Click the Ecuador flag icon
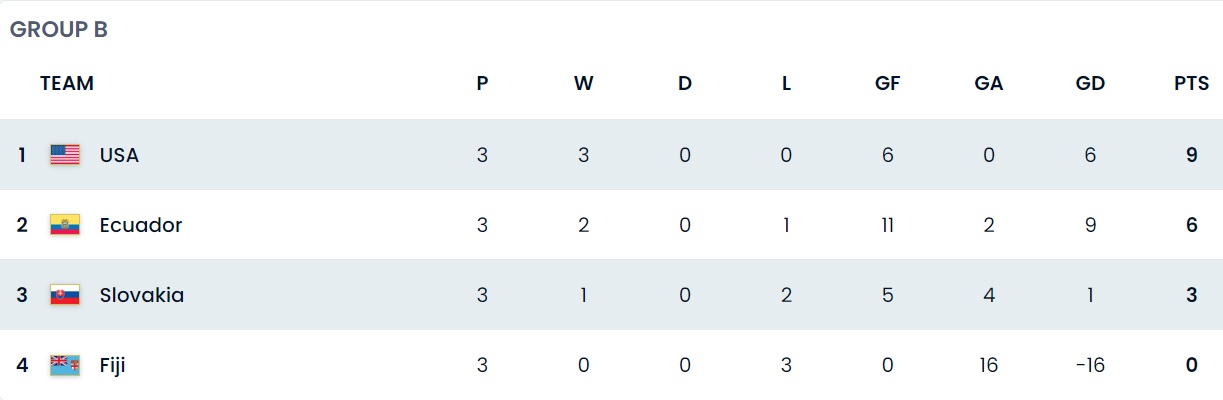 point(65,225)
